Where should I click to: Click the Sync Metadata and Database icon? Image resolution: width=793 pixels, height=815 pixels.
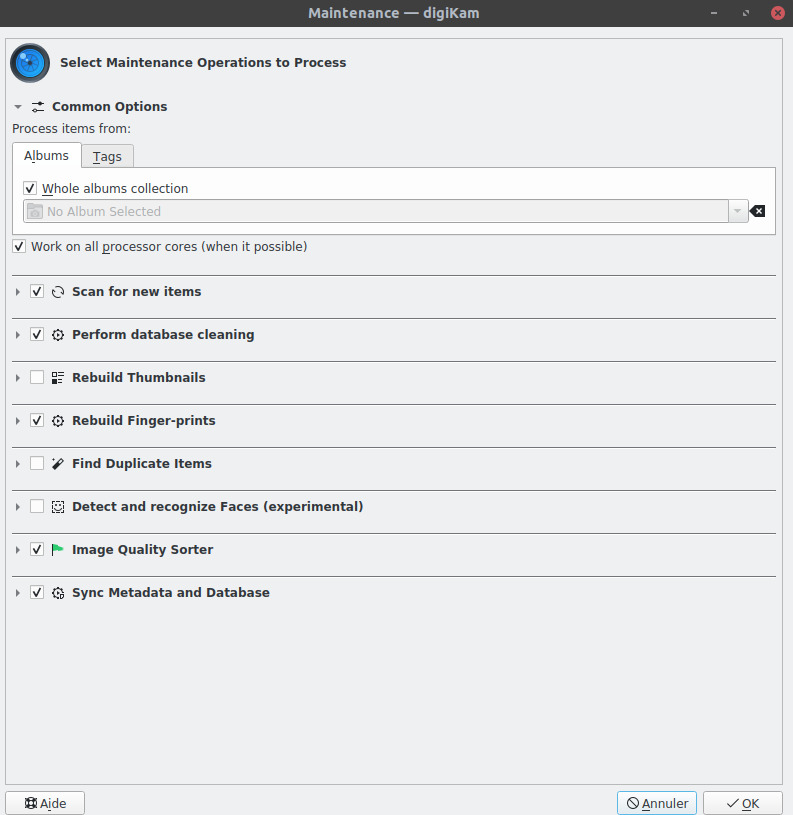pos(58,593)
